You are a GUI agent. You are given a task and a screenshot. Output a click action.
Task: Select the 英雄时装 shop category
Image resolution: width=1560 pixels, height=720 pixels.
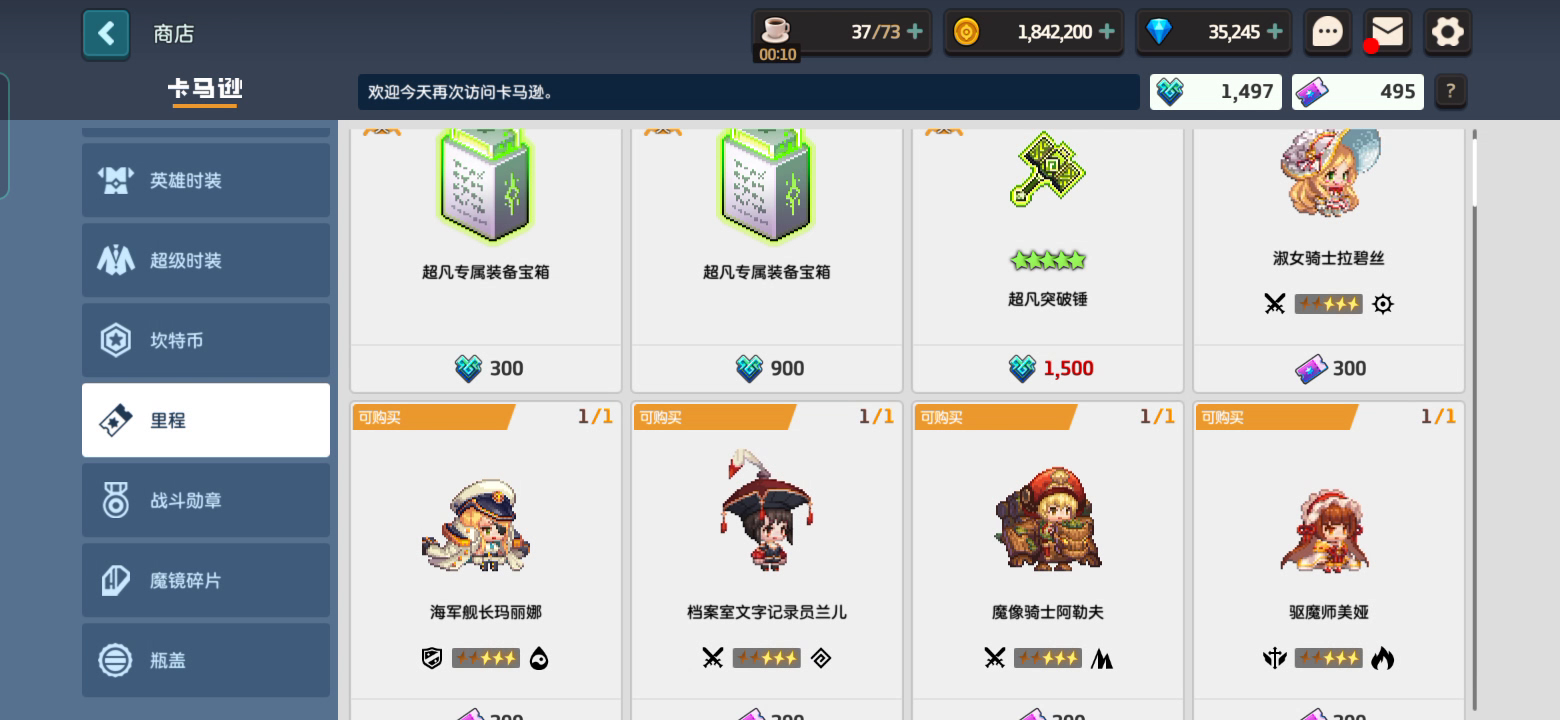(x=206, y=180)
